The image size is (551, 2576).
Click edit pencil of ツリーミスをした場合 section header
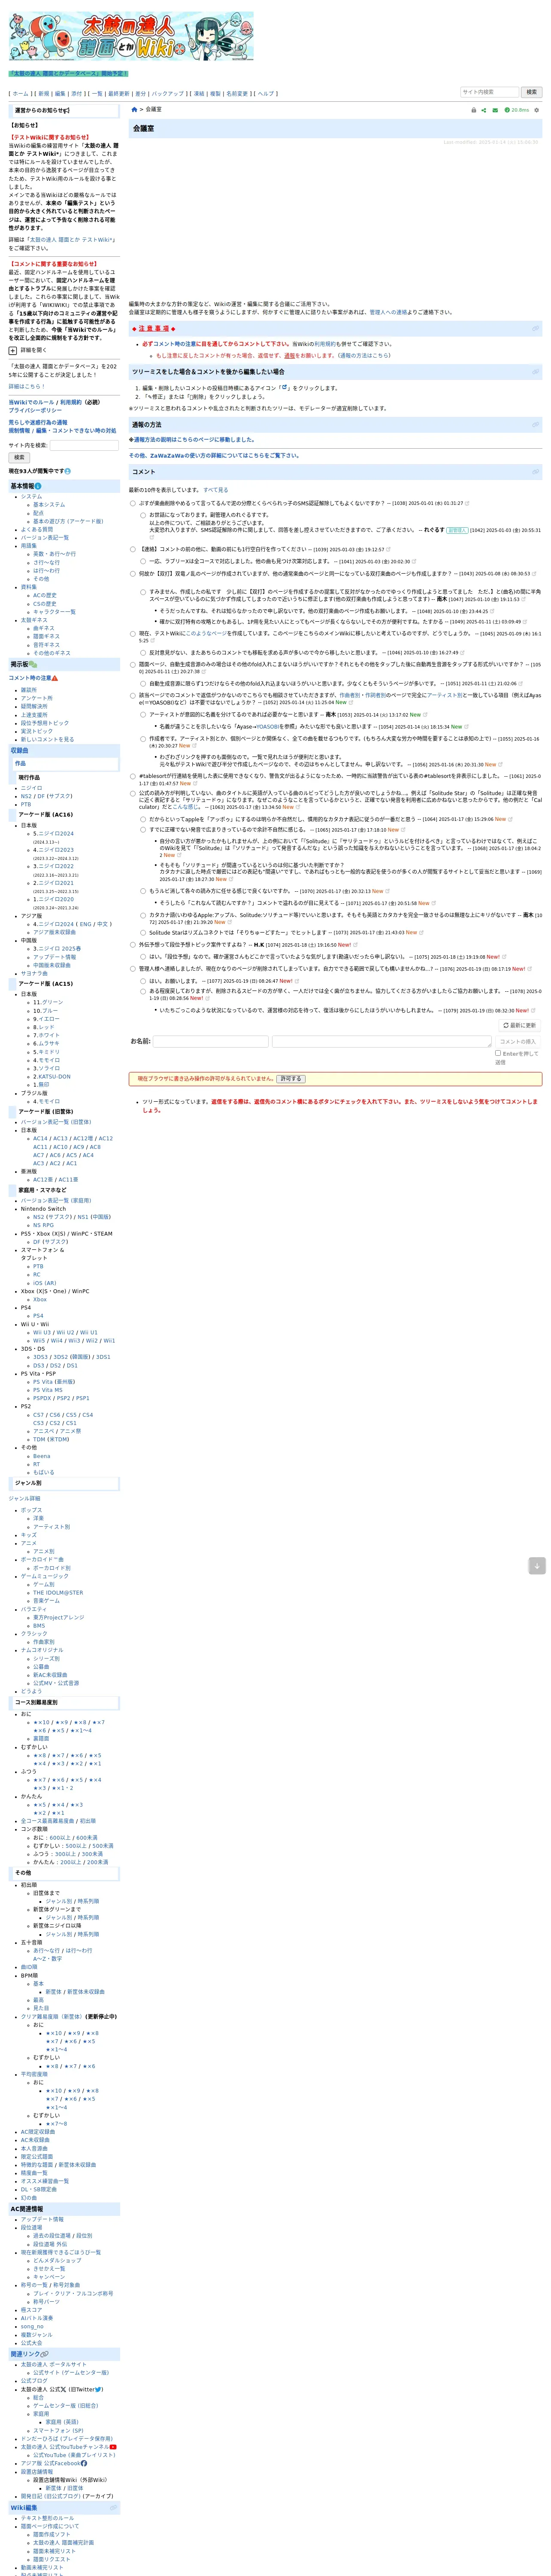click(x=535, y=371)
